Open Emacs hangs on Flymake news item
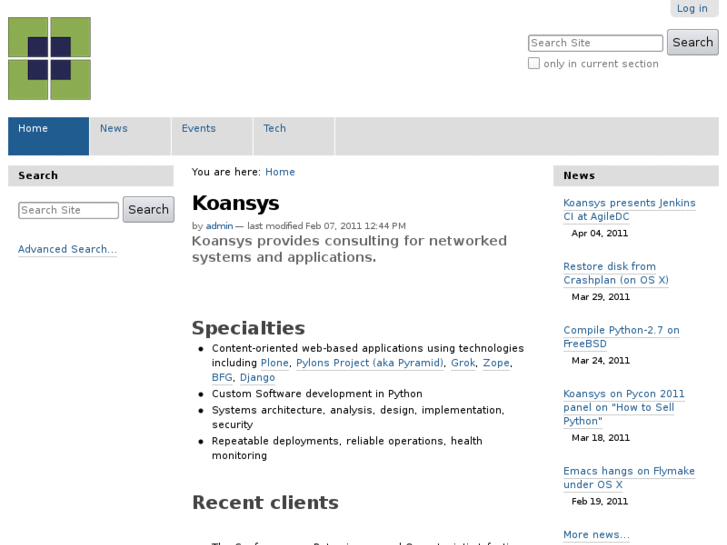727x545 pixels. pos(629,478)
